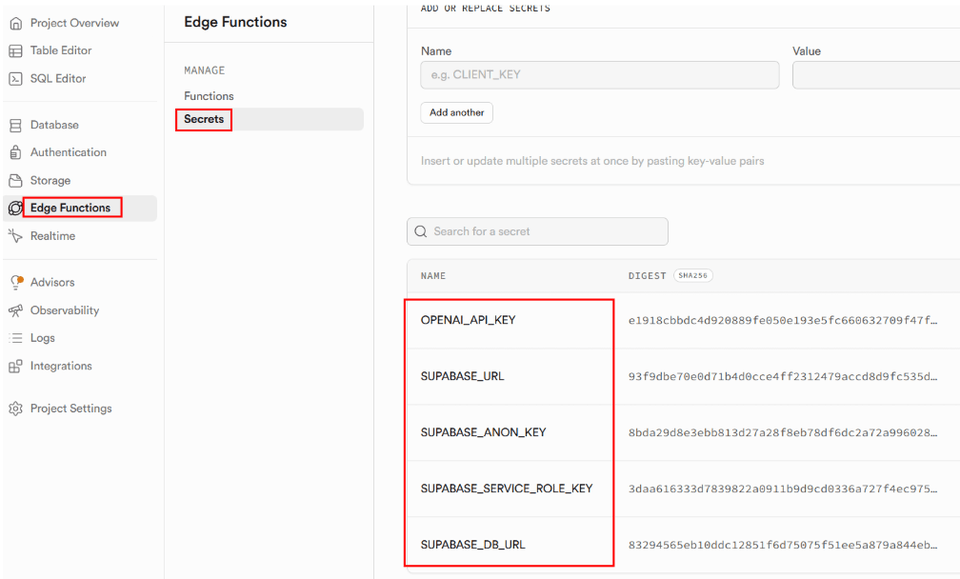Click the Advisors lightbulb icon
The image size is (960, 579).
[17, 282]
